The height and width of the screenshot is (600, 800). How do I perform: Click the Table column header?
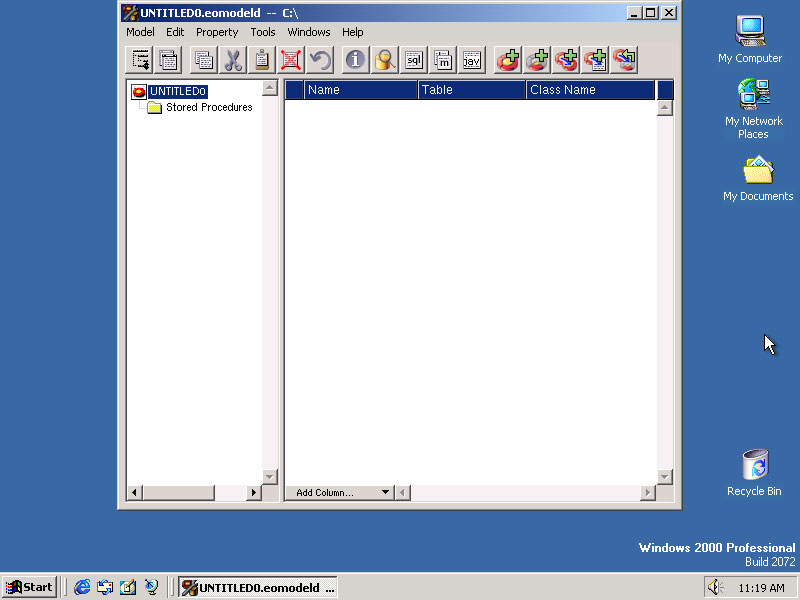point(472,90)
